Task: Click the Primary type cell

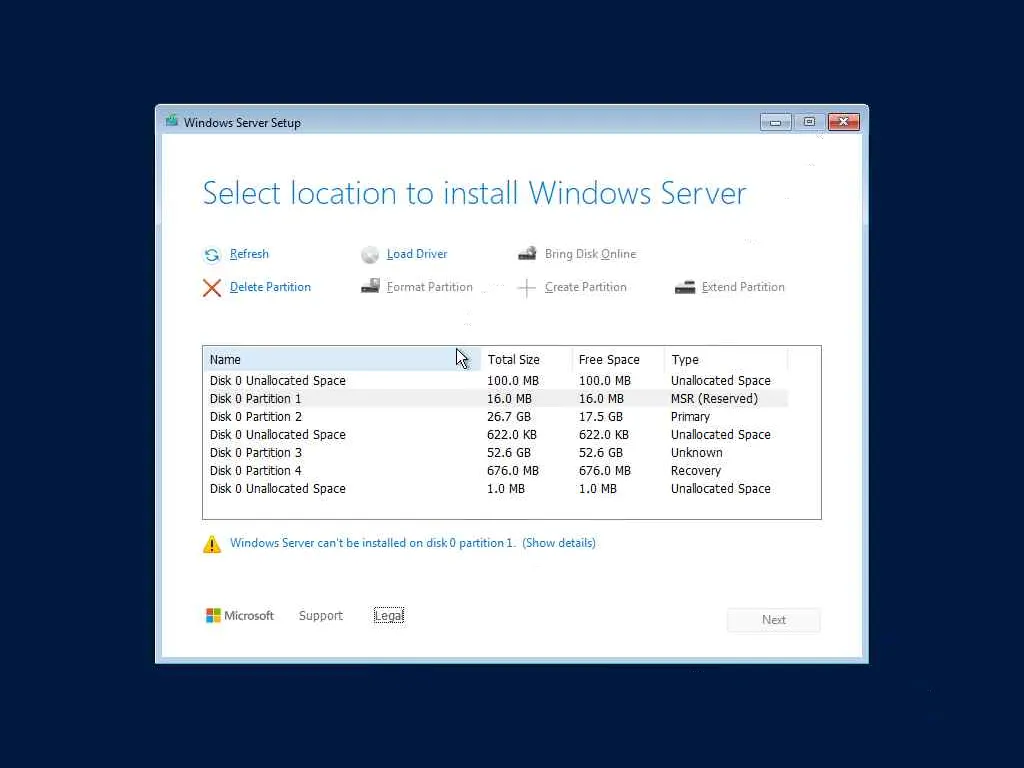Action: coord(690,417)
